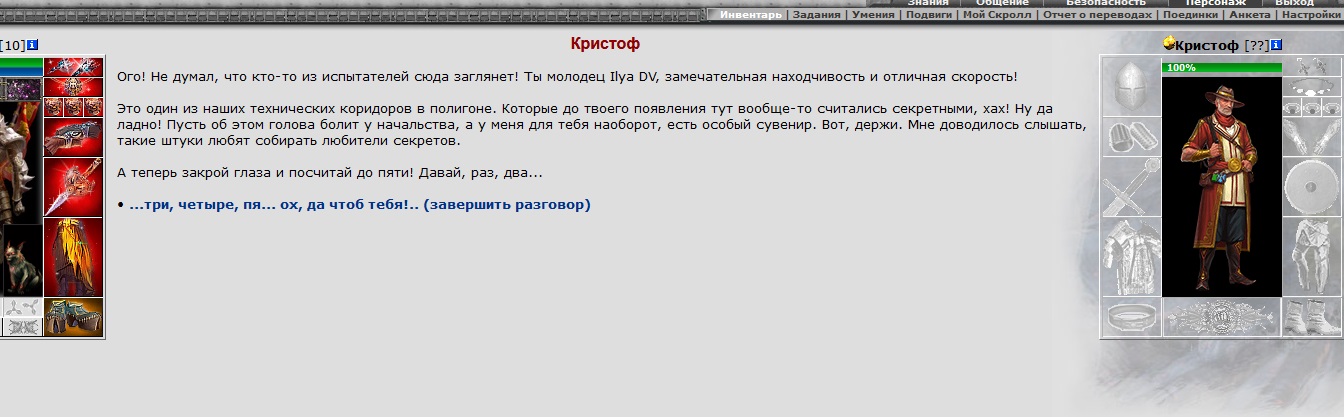Click Кристоф's name label above portrait
This screenshot has width=1344, height=417.
(x=1207, y=45)
